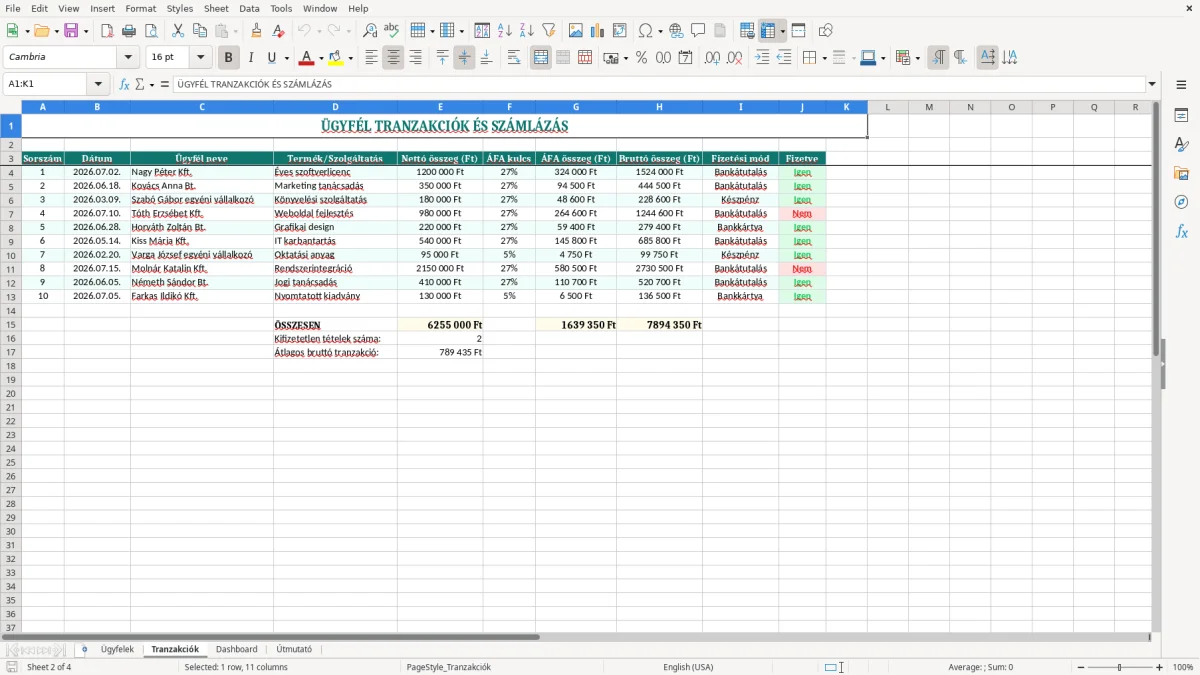Cut the selection with scissors icon

(x=178, y=31)
